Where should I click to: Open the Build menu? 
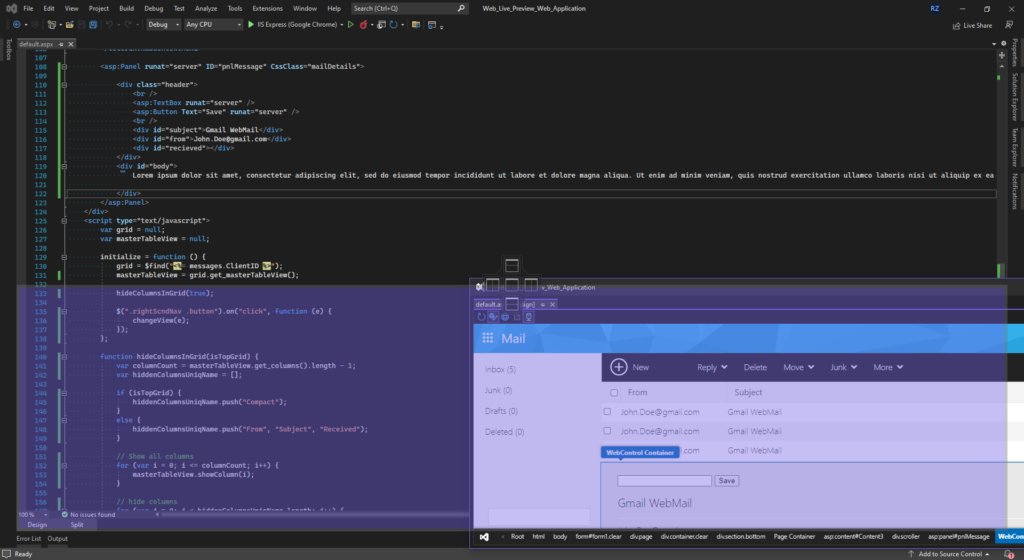click(127, 8)
